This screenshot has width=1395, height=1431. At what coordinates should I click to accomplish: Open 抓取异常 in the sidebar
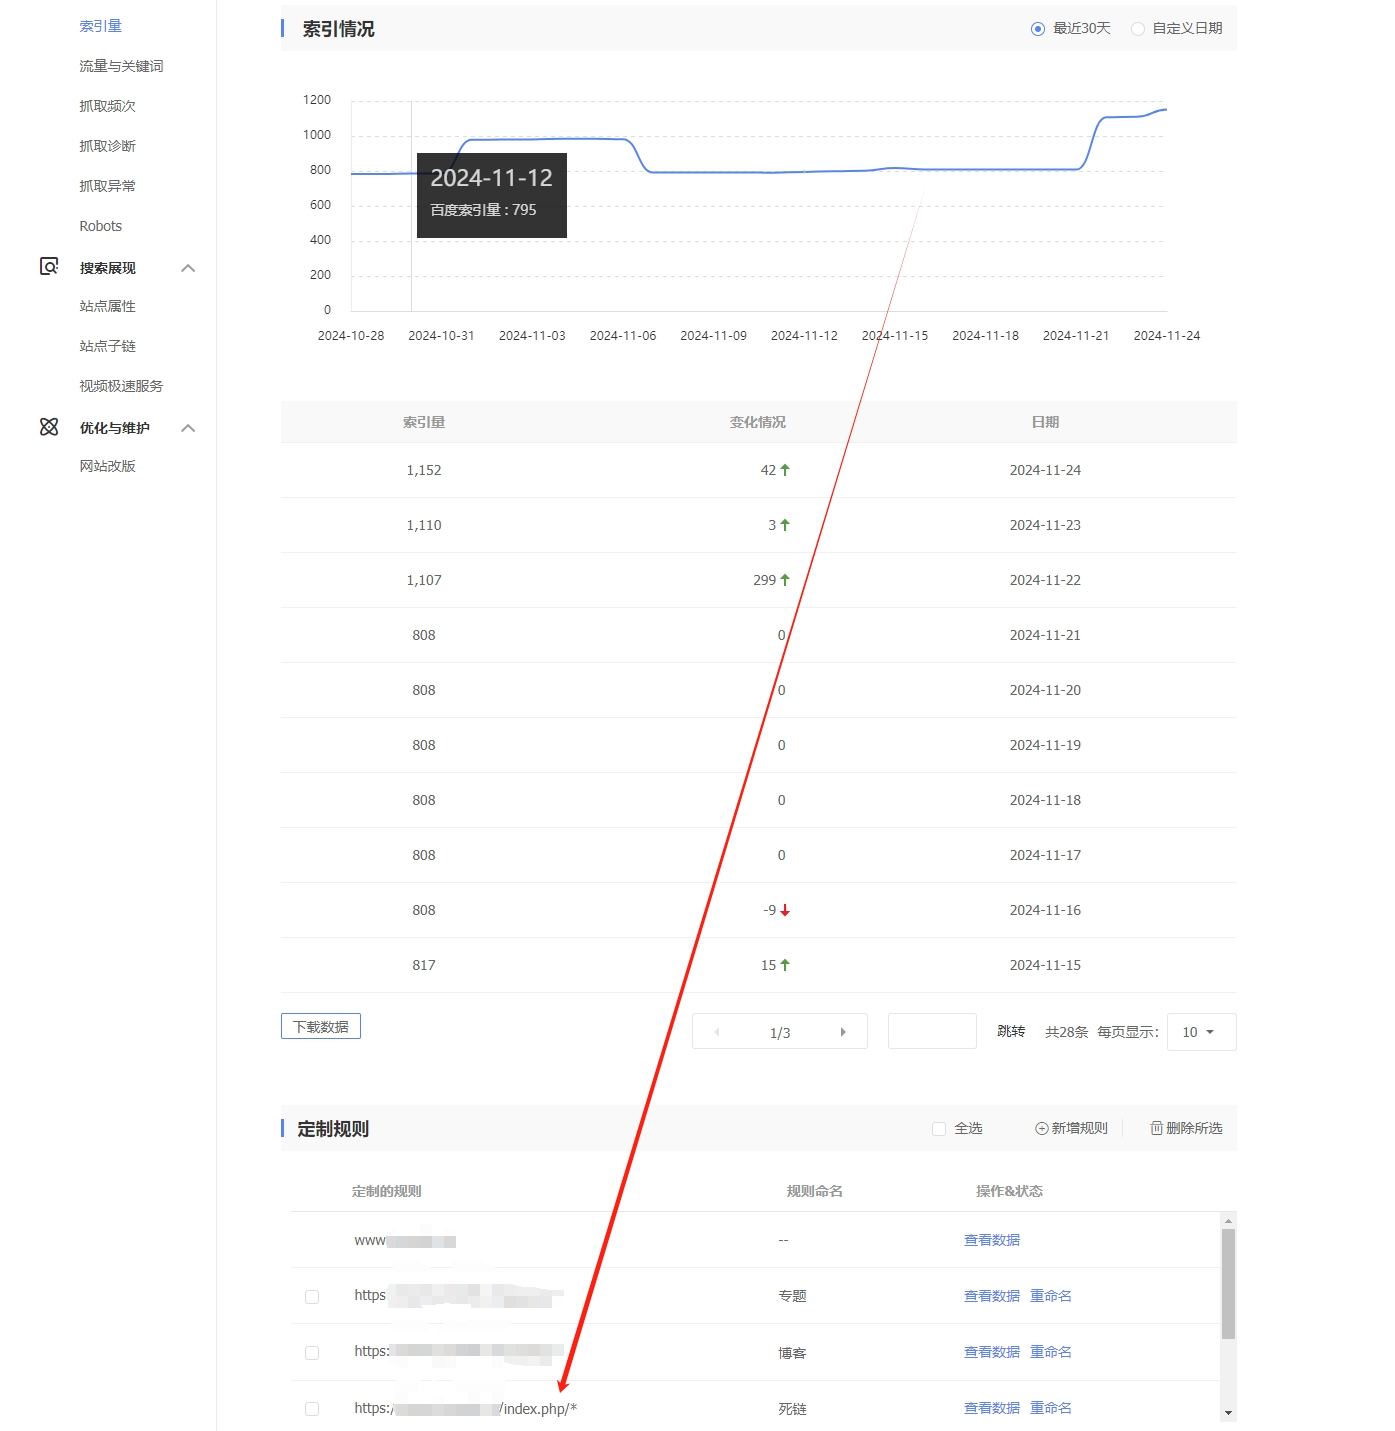(x=107, y=186)
